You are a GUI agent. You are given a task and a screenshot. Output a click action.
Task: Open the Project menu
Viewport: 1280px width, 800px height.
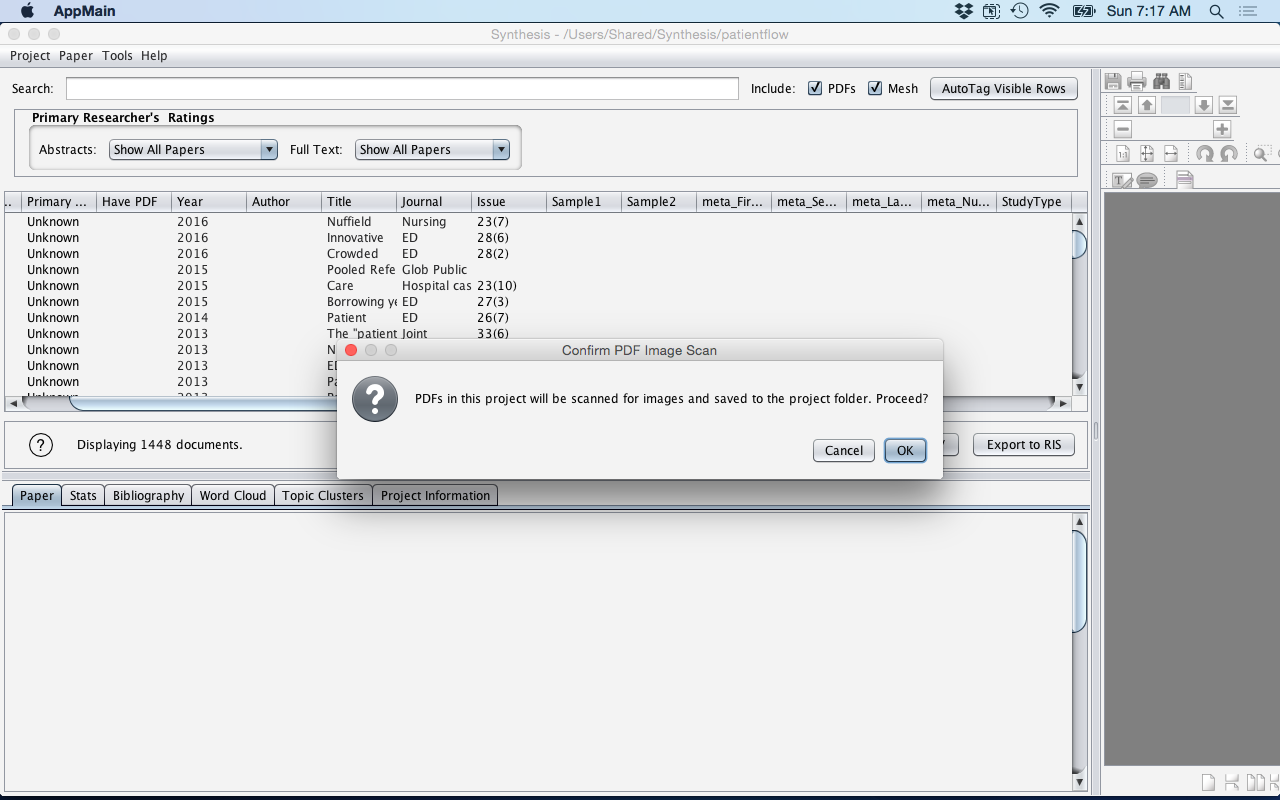pyautogui.click(x=30, y=56)
